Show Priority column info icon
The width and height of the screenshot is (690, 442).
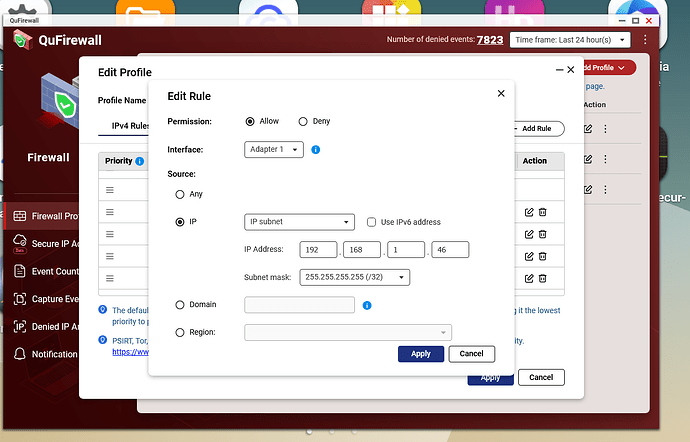tap(139, 161)
